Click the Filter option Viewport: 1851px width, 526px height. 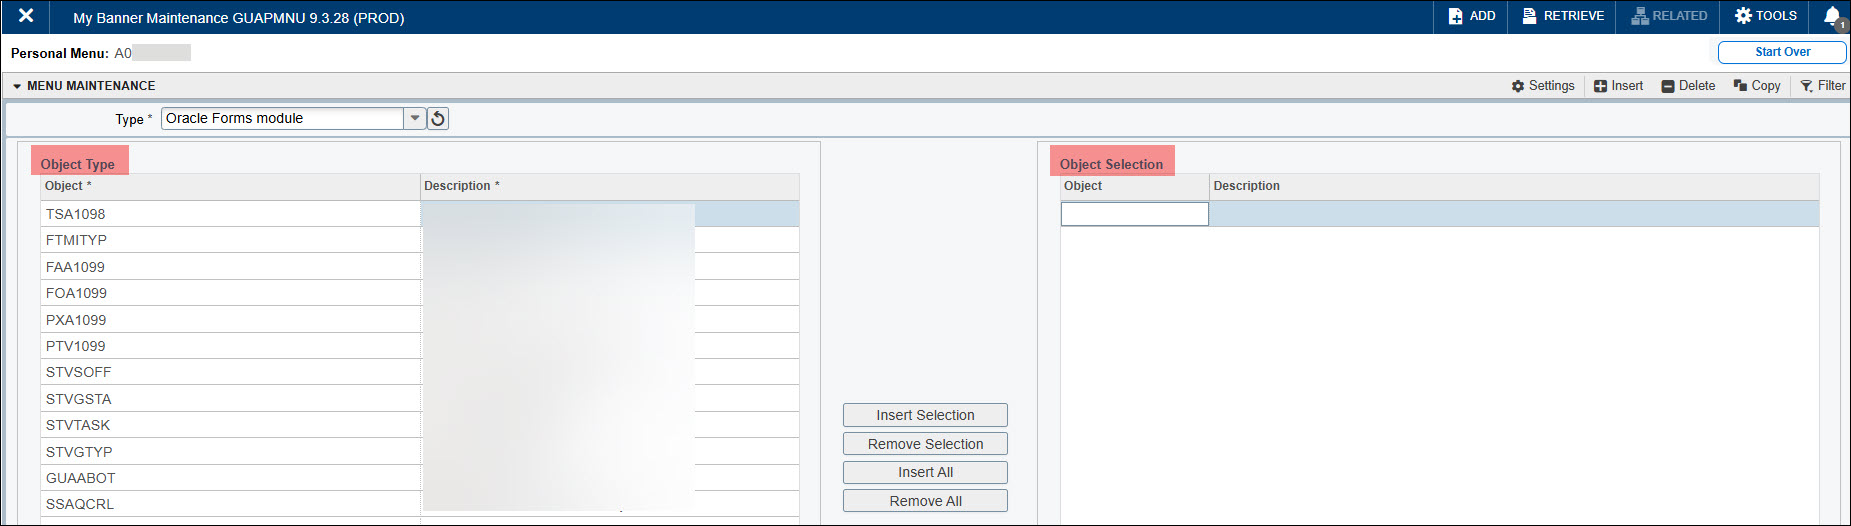point(1823,86)
